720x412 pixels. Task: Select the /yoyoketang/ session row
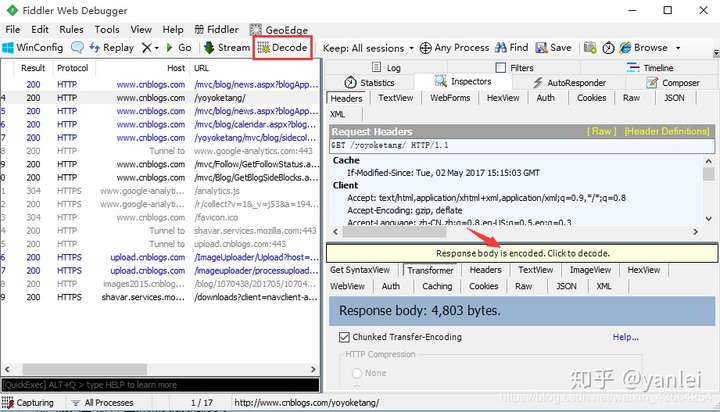pyautogui.click(x=160, y=98)
